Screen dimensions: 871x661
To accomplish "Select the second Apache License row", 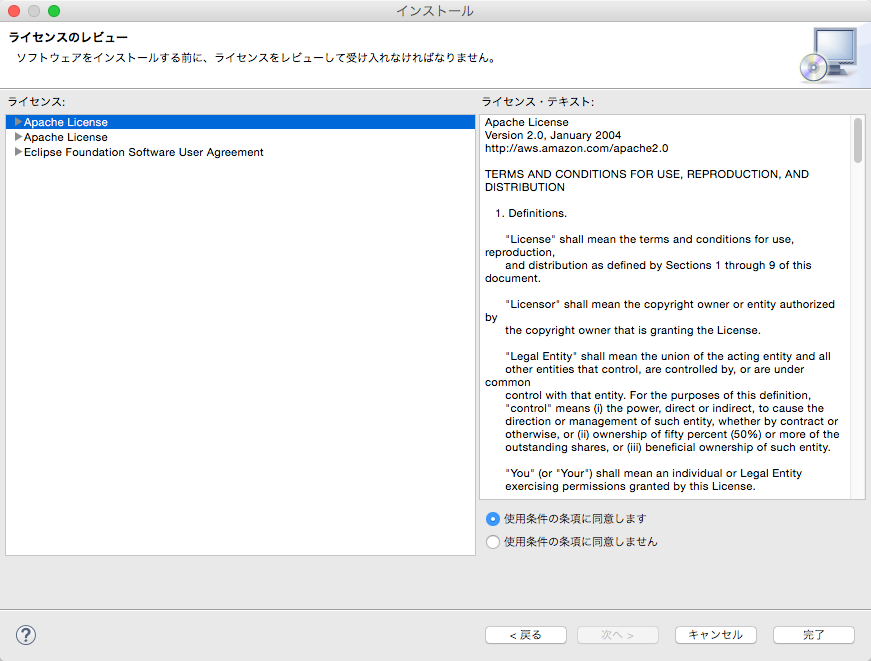I will pos(241,137).
